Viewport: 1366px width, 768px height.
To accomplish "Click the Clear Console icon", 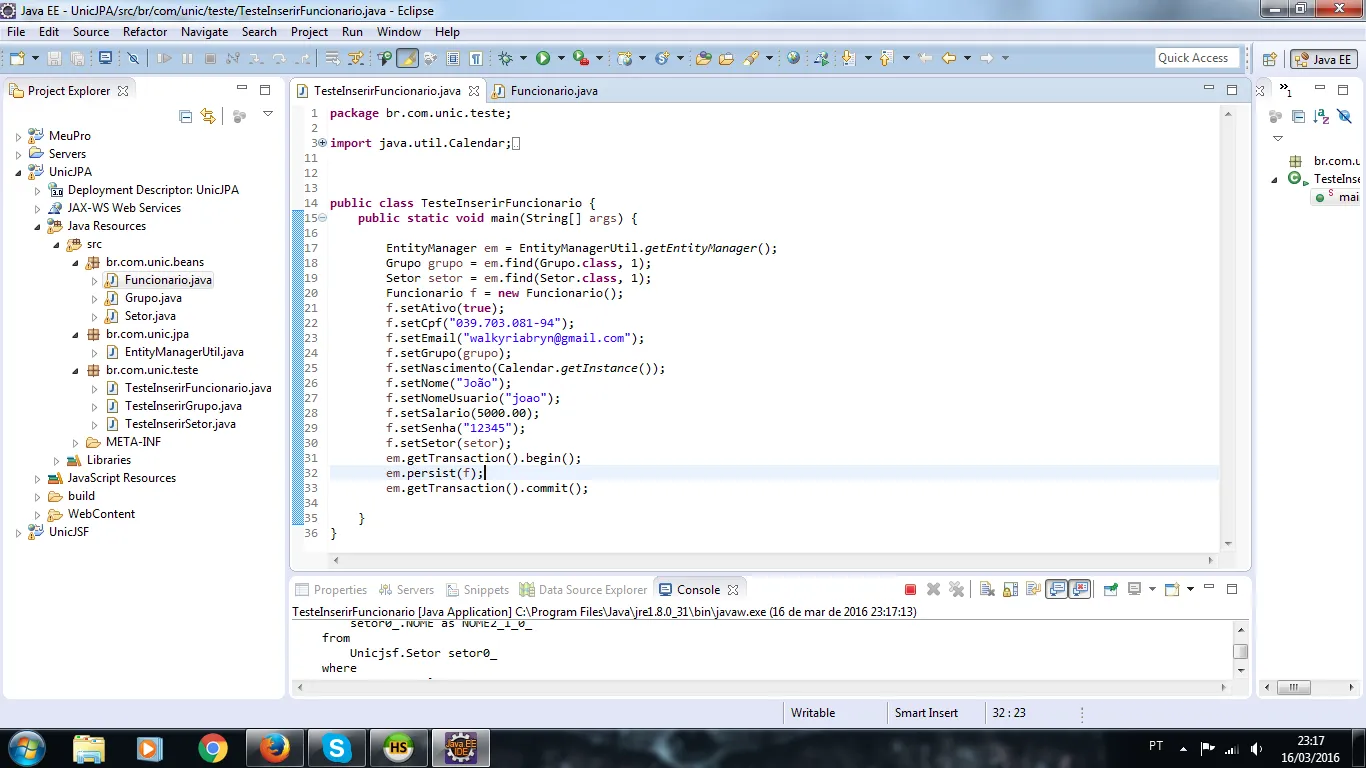I will [x=986, y=590].
